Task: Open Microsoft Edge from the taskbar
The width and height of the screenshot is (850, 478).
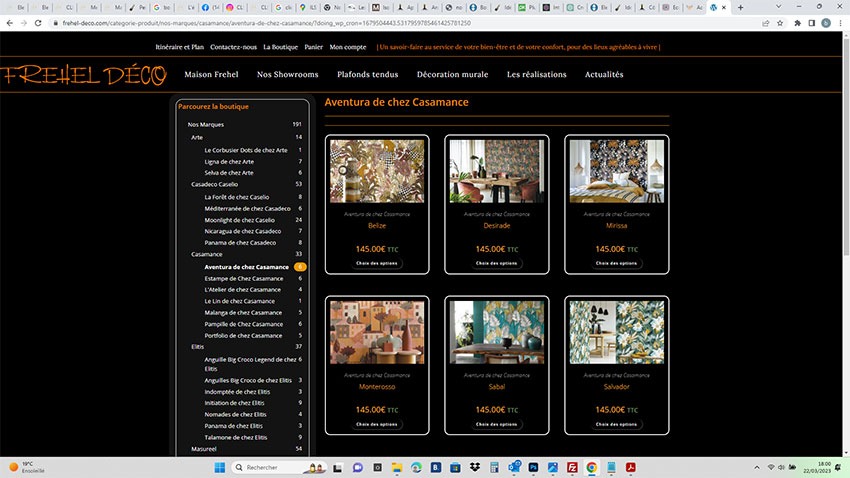Action: [x=416, y=467]
